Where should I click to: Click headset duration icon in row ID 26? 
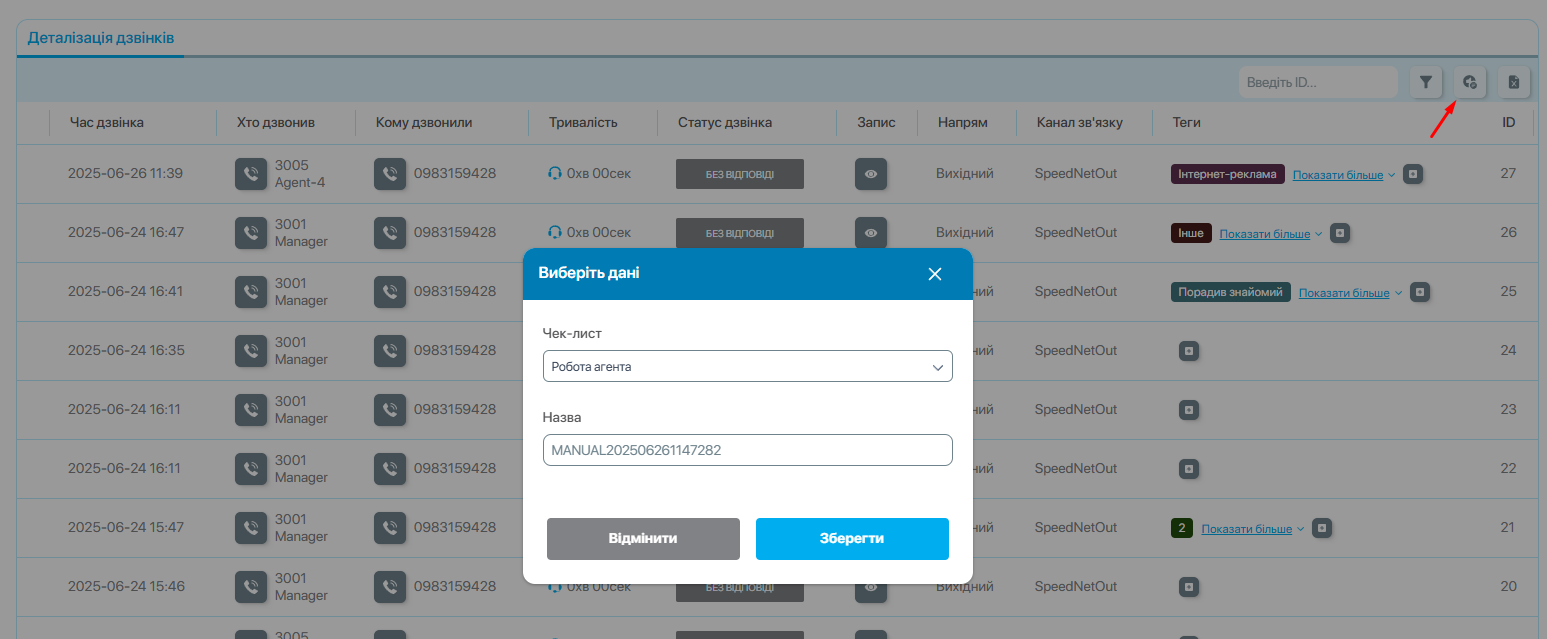tap(555, 233)
